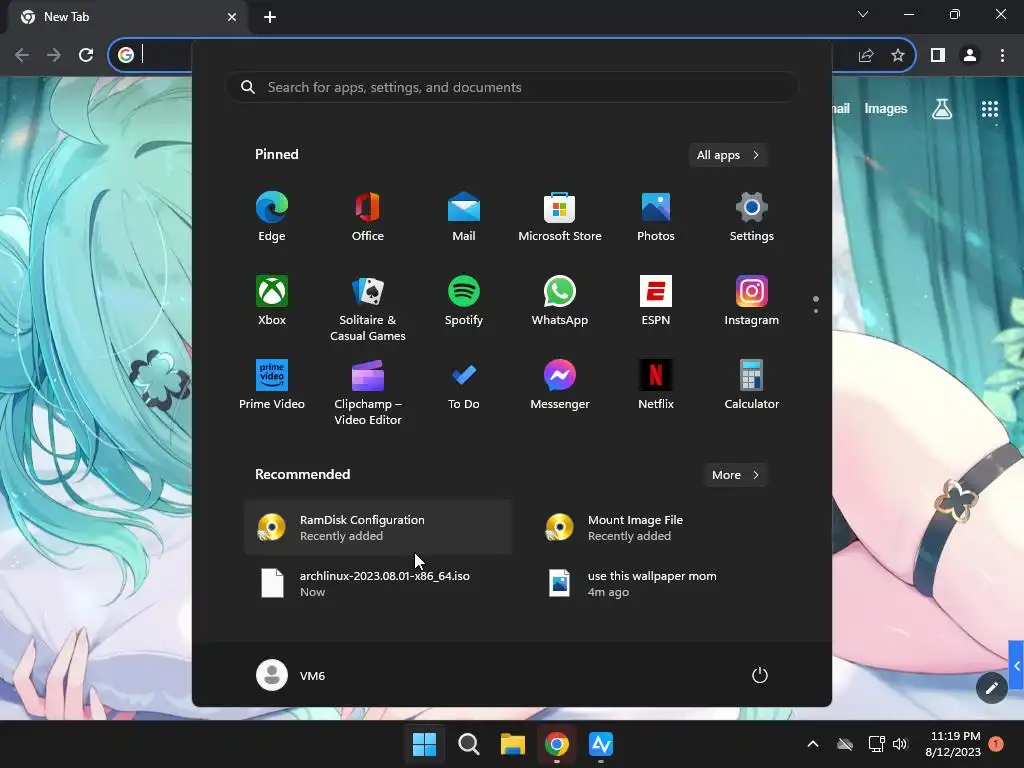The image size is (1024, 768).
Task: Expand the blue side arrow panel
Action: click(x=1016, y=665)
